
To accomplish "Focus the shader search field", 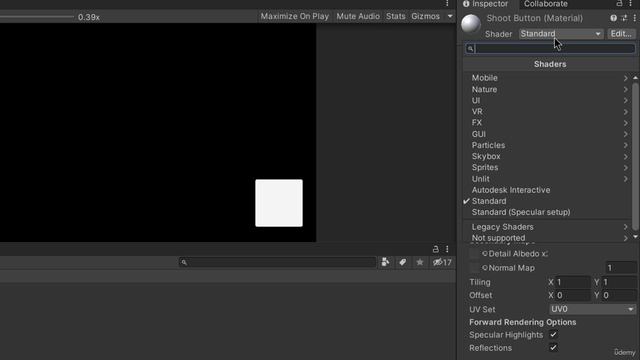I will click(550, 49).
